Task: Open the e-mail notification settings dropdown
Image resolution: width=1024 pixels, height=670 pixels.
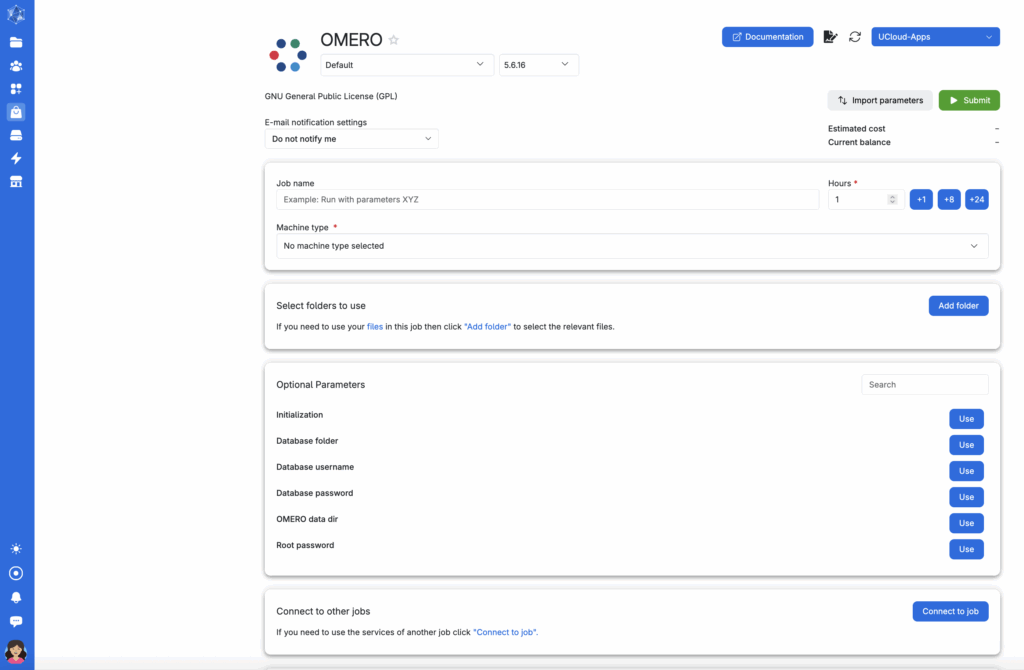Action: 351,138
